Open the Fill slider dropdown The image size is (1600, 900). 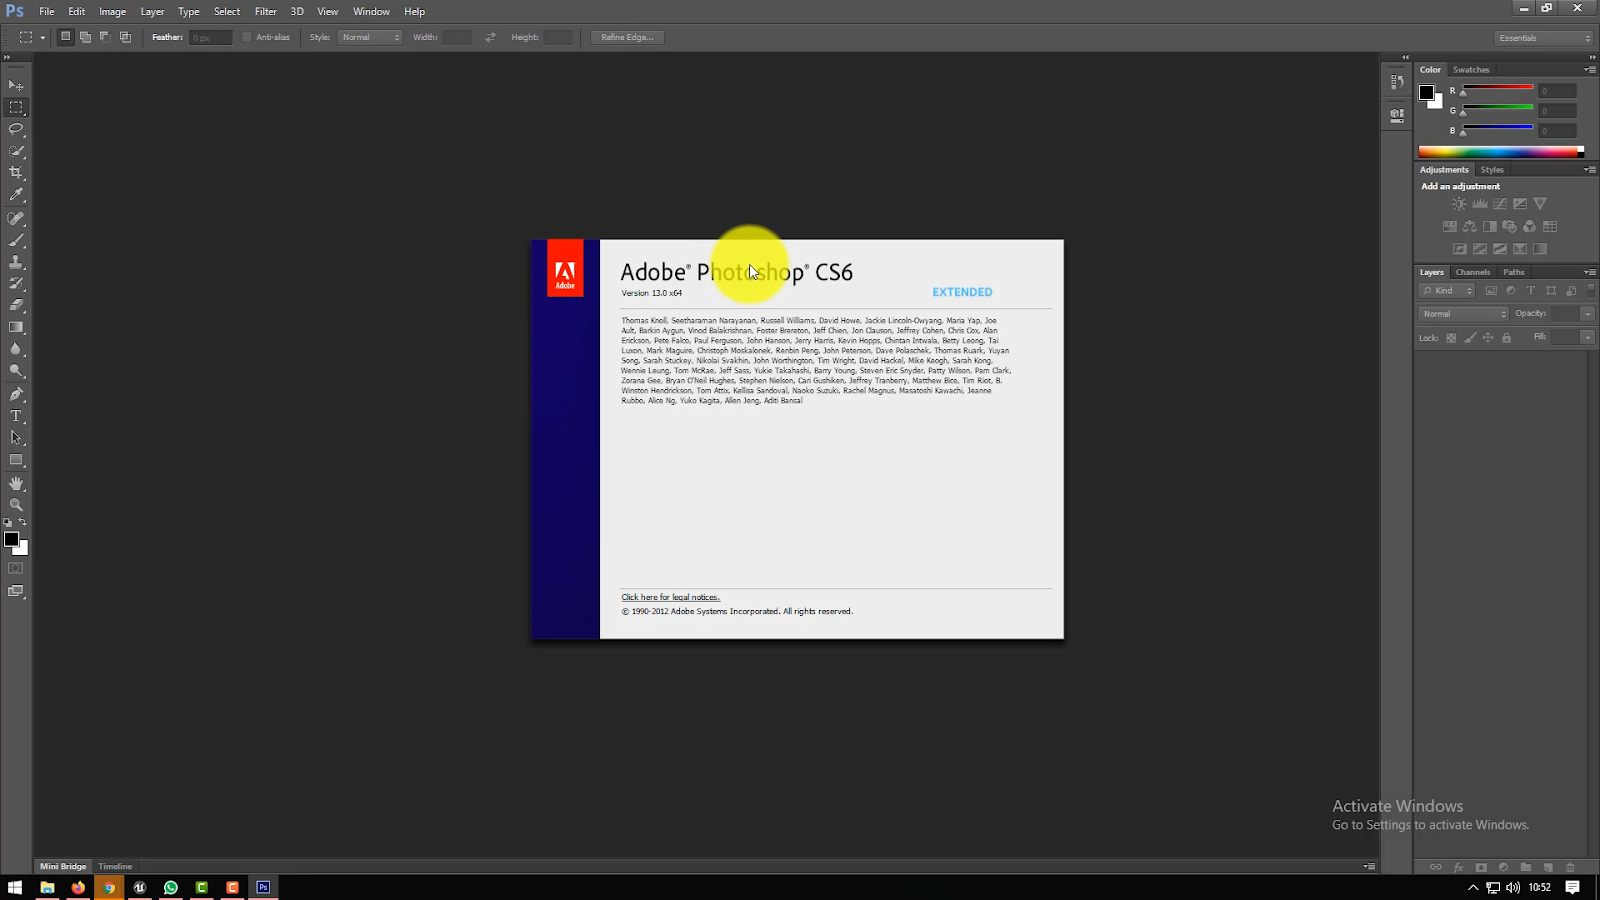(1587, 338)
